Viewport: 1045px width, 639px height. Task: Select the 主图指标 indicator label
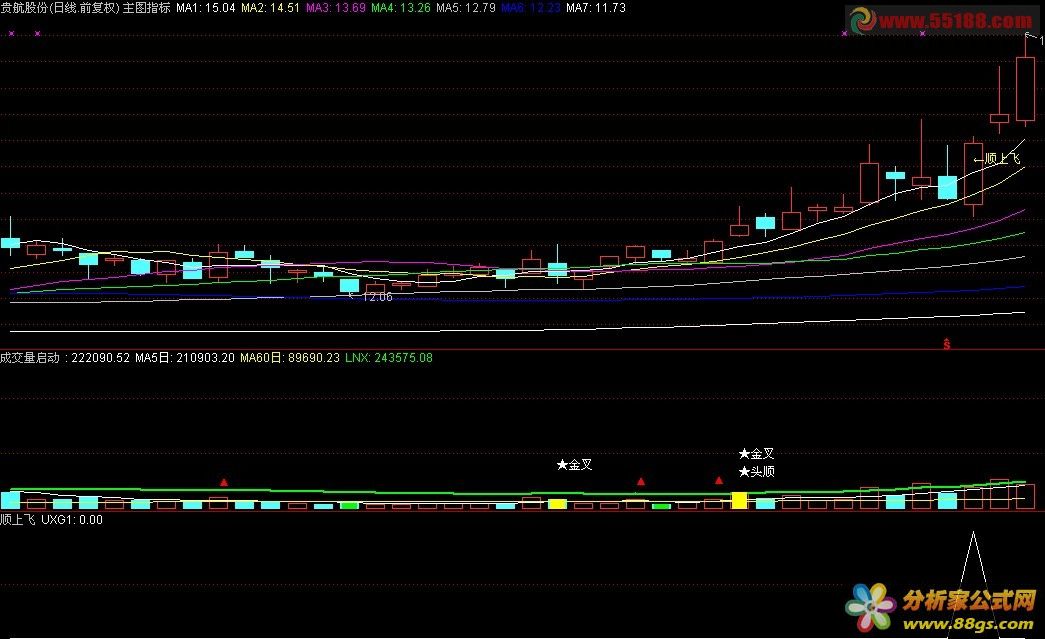(x=147, y=8)
